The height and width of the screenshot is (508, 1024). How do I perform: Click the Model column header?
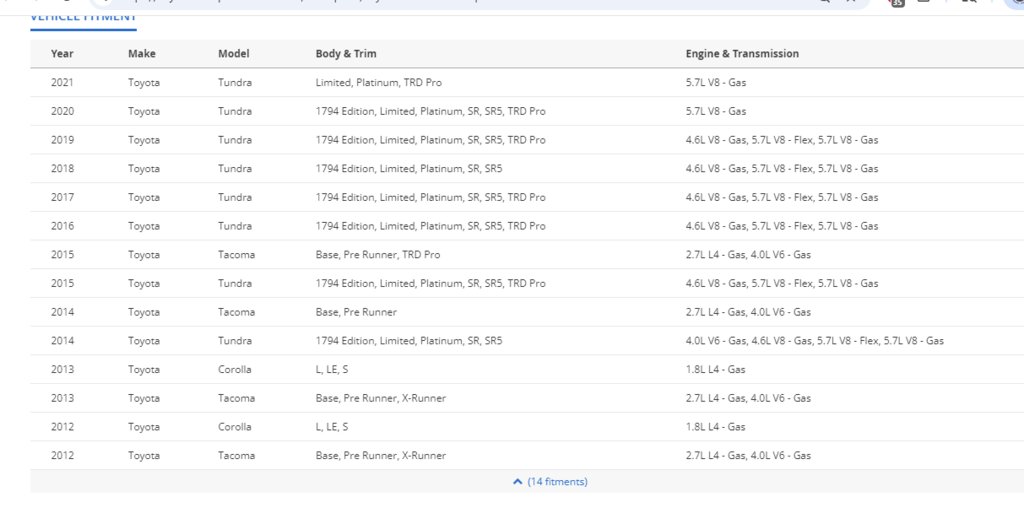pyautogui.click(x=234, y=54)
